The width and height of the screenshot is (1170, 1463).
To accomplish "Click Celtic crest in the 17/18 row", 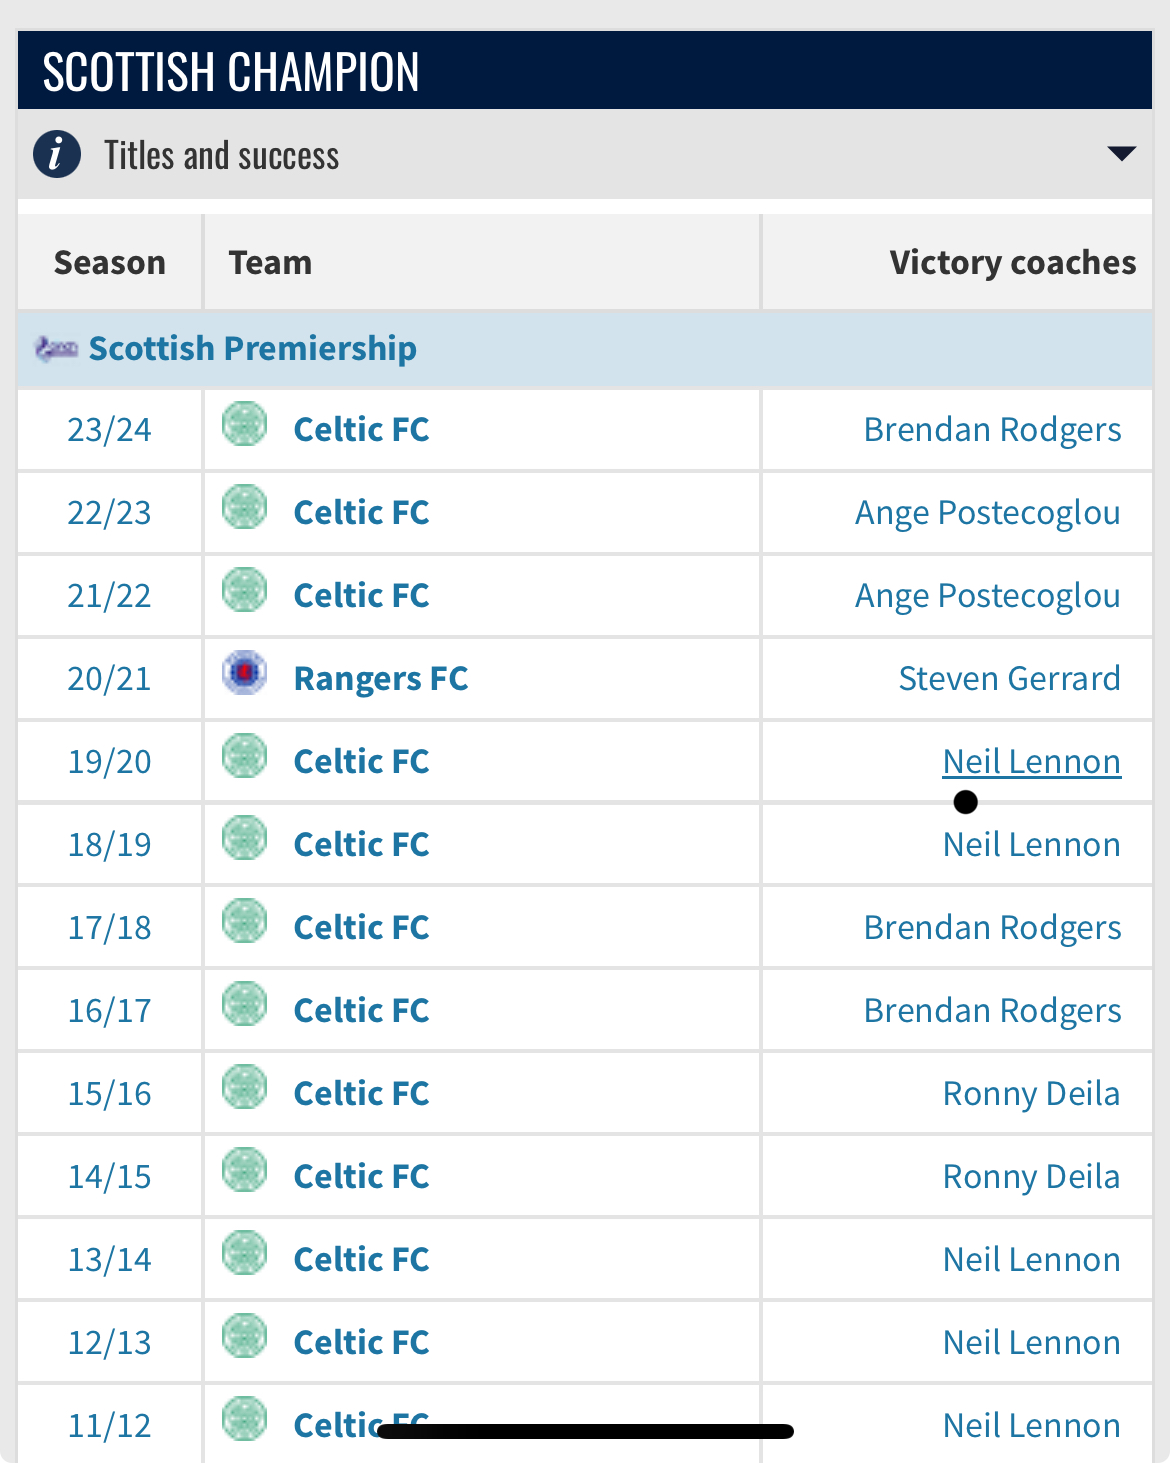I will [244, 922].
